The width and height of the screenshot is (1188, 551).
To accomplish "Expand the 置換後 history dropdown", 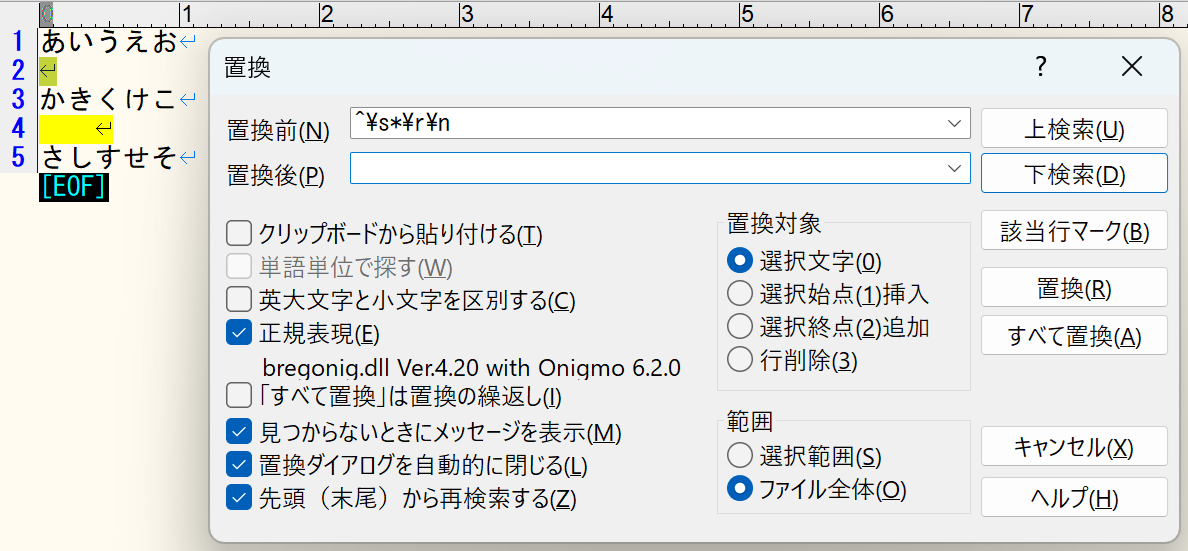I will coord(954,169).
